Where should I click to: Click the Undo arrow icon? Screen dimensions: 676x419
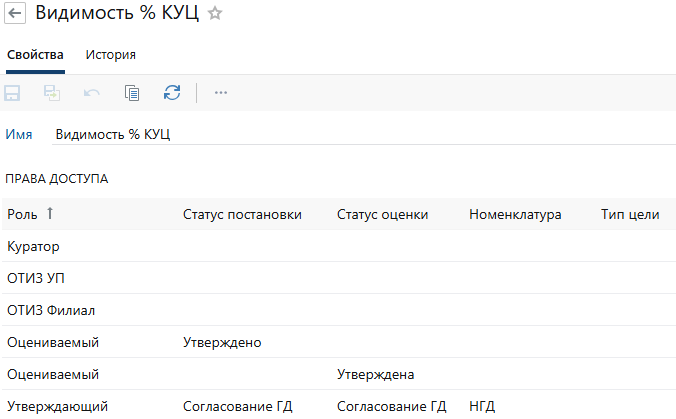[x=92, y=93]
